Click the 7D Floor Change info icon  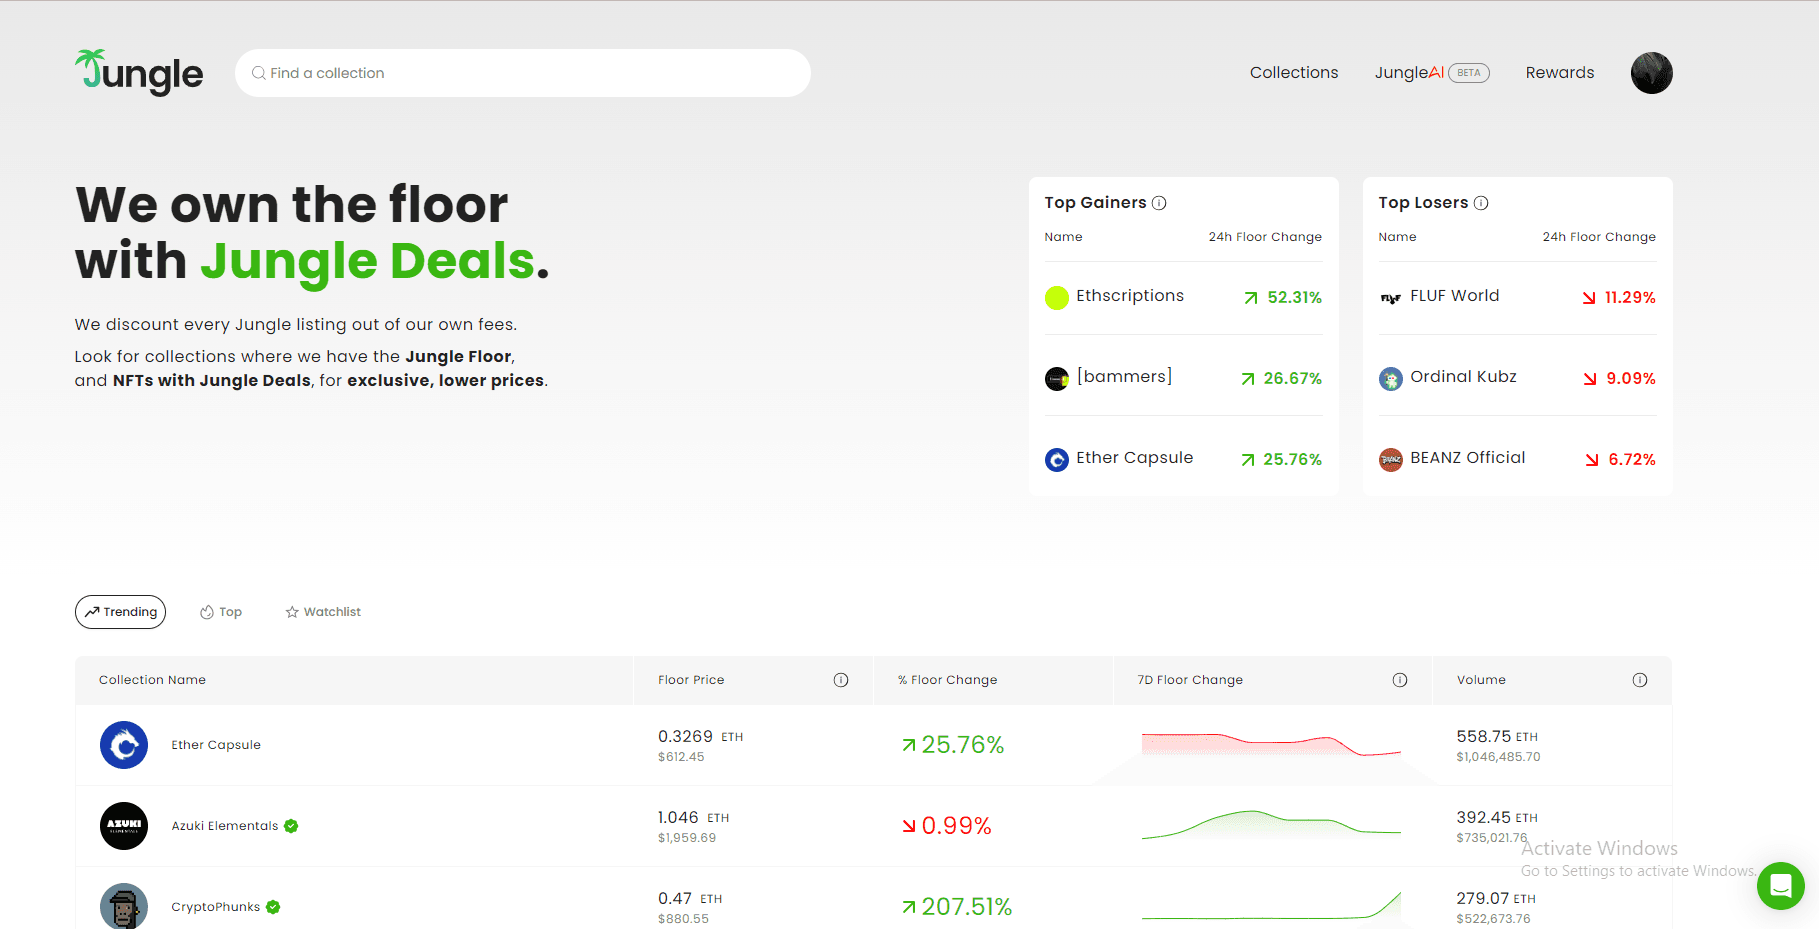[x=1400, y=680]
